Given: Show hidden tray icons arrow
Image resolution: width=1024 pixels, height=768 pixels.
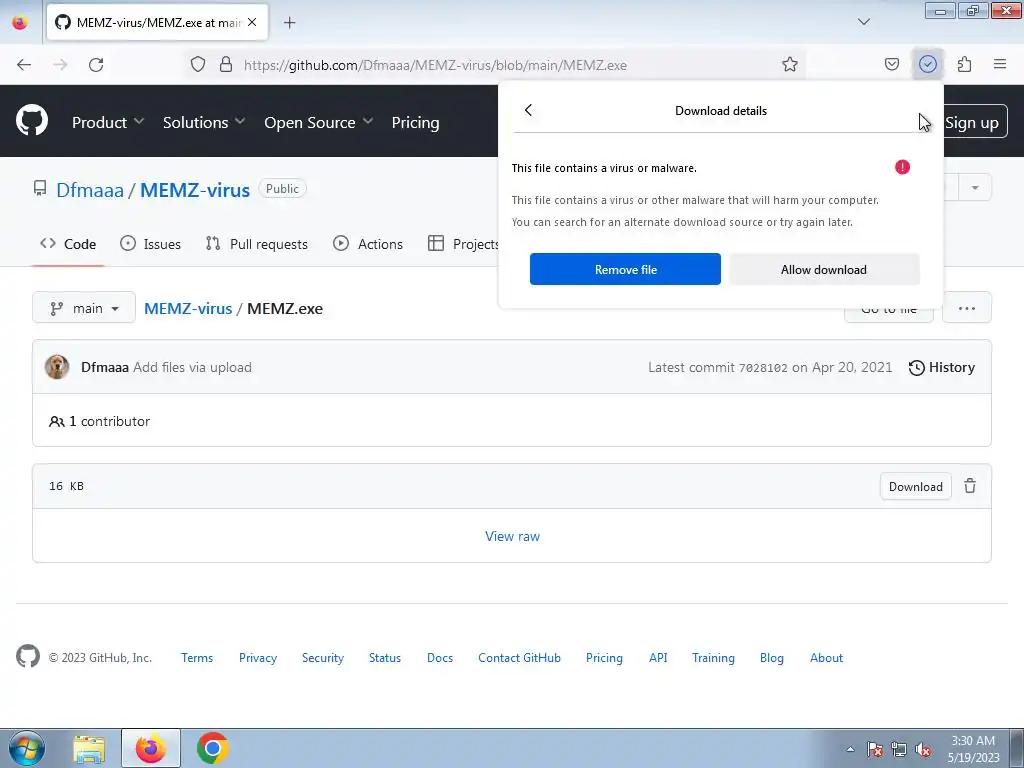Looking at the screenshot, I should [850, 750].
